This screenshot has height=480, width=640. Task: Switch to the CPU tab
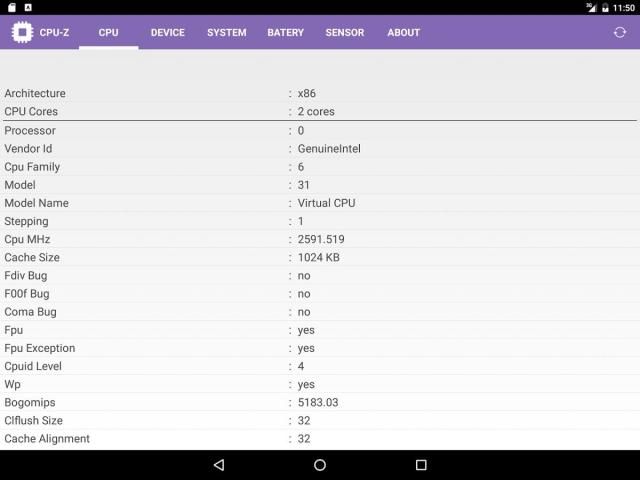(x=108, y=32)
